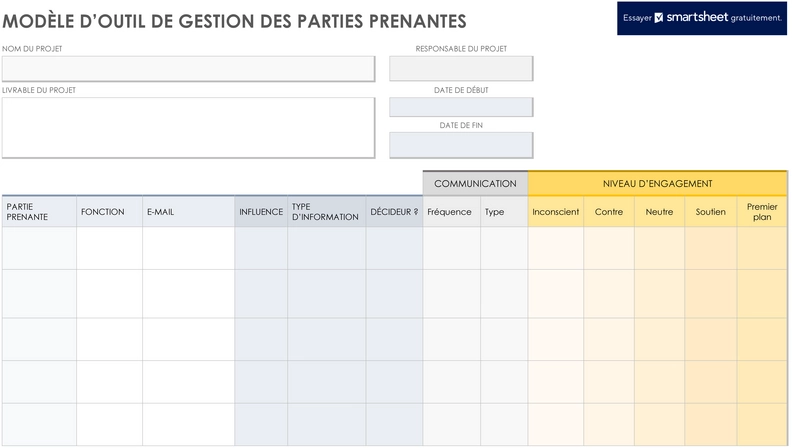Click the Responsable du projet field
The image size is (792, 448).
tap(461, 68)
